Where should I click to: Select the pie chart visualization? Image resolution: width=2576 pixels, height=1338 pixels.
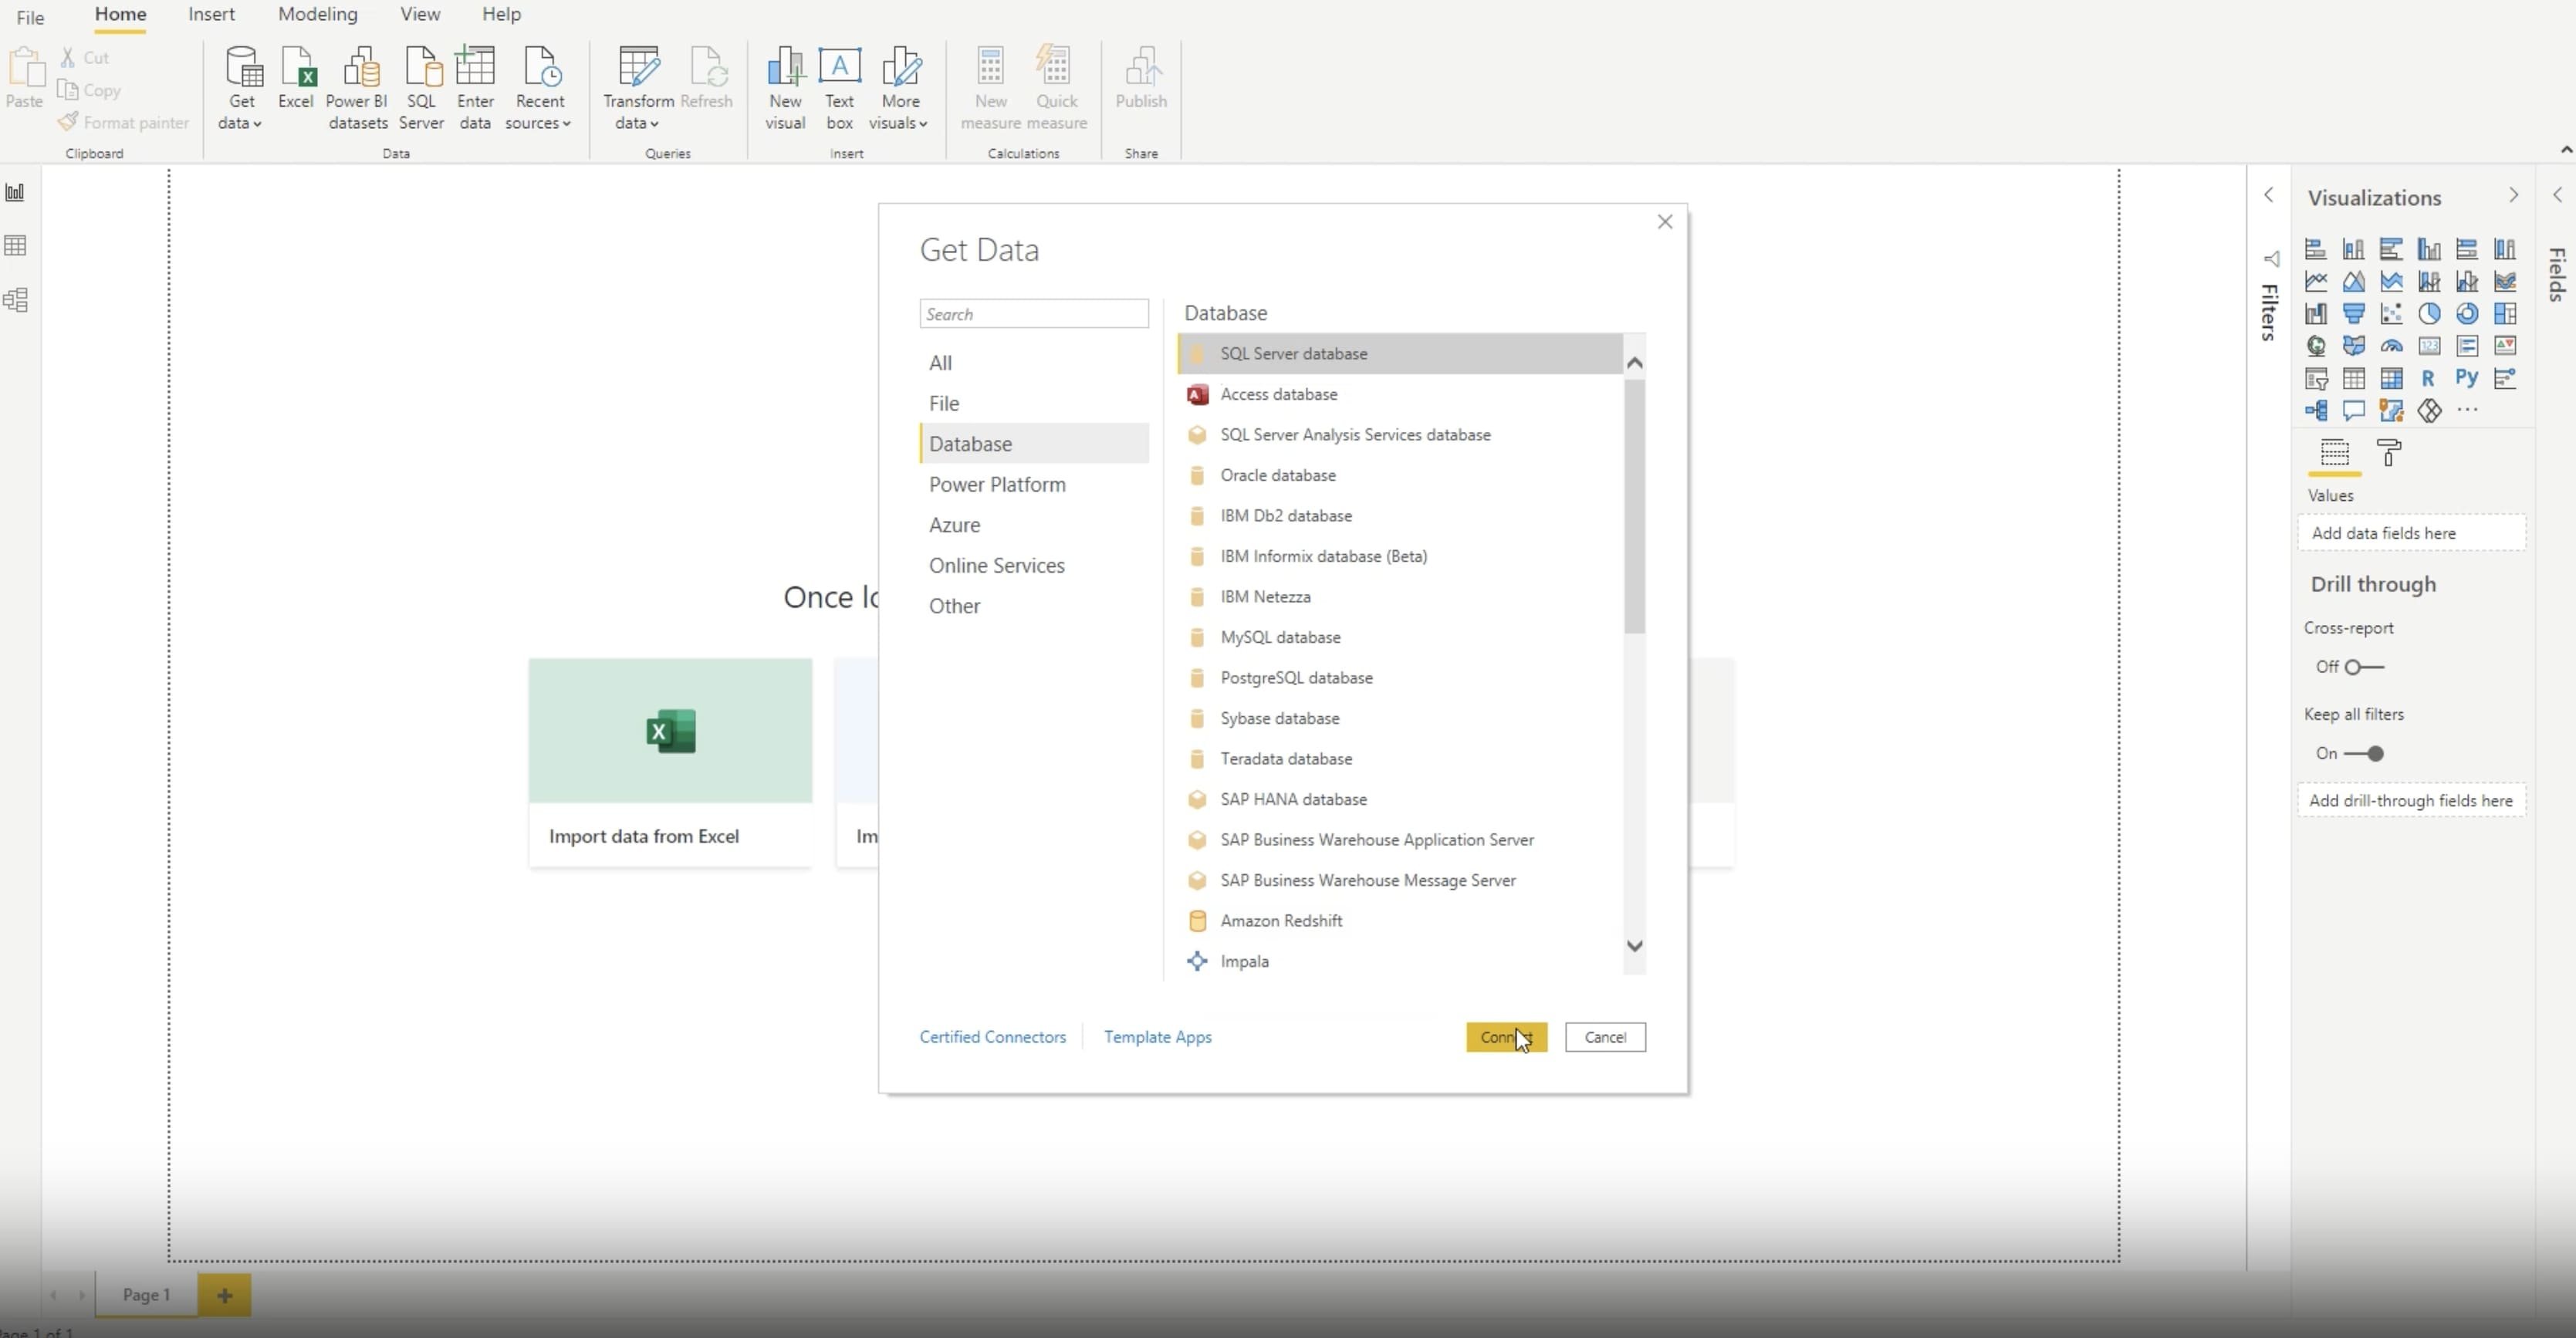pyautogui.click(x=2429, y=314)
